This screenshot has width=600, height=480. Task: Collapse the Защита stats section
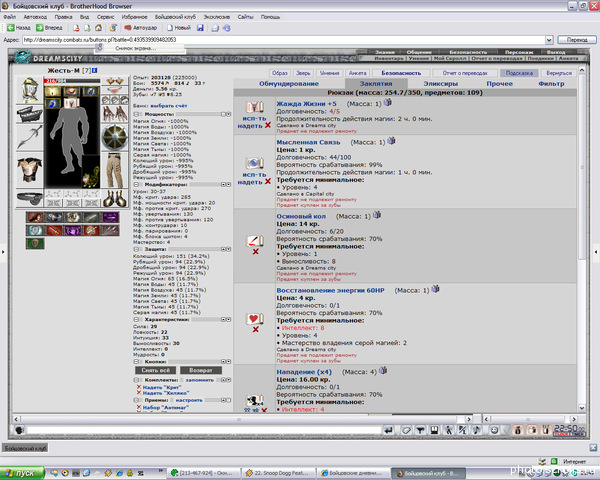click(x=136, y=249)
